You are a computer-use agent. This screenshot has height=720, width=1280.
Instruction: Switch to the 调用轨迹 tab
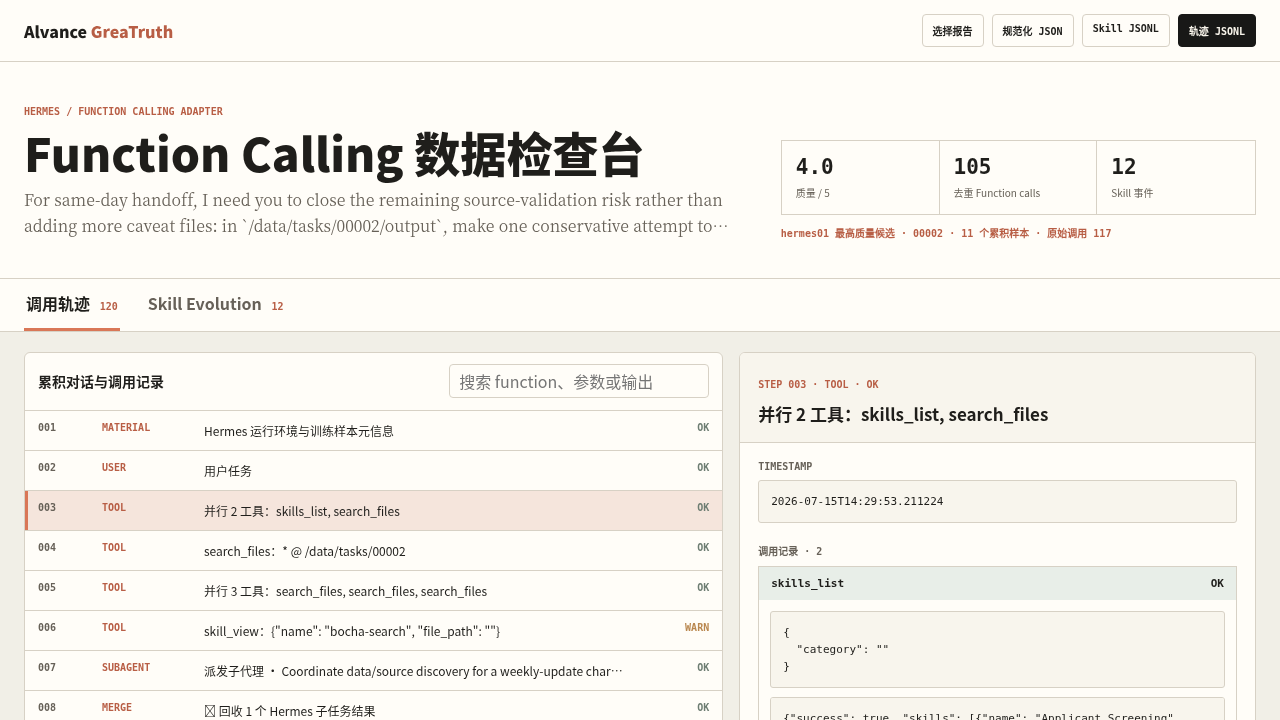click(x=72, y=305)
